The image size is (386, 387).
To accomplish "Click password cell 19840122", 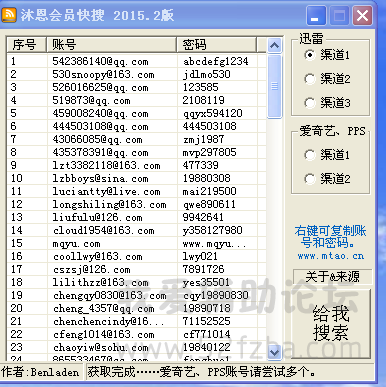I will [207, 347].
